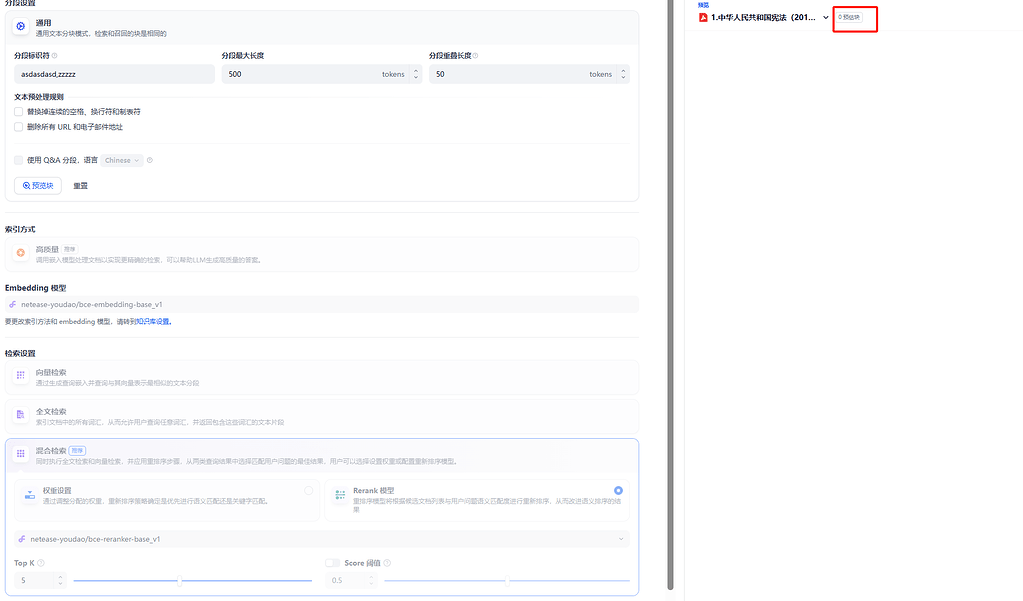This screenshot has width=1023, height=601.
Task: Click the 重置 button
Action: point(80,186)
